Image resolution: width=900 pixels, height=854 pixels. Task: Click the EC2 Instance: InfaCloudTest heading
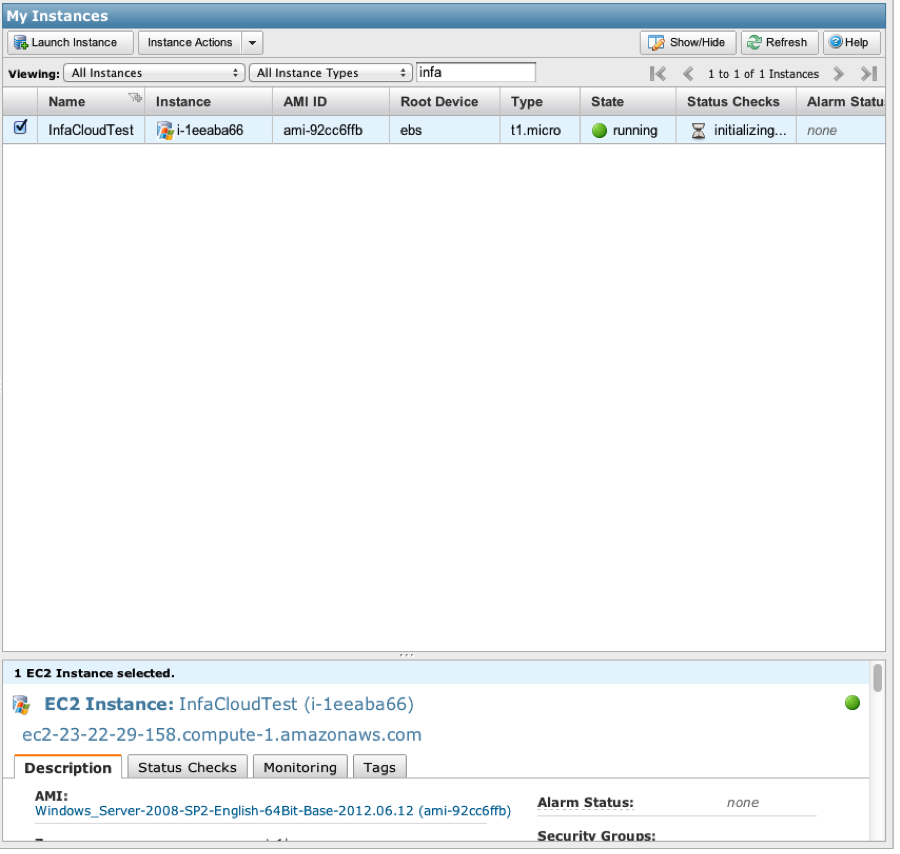tap(229, 704)
